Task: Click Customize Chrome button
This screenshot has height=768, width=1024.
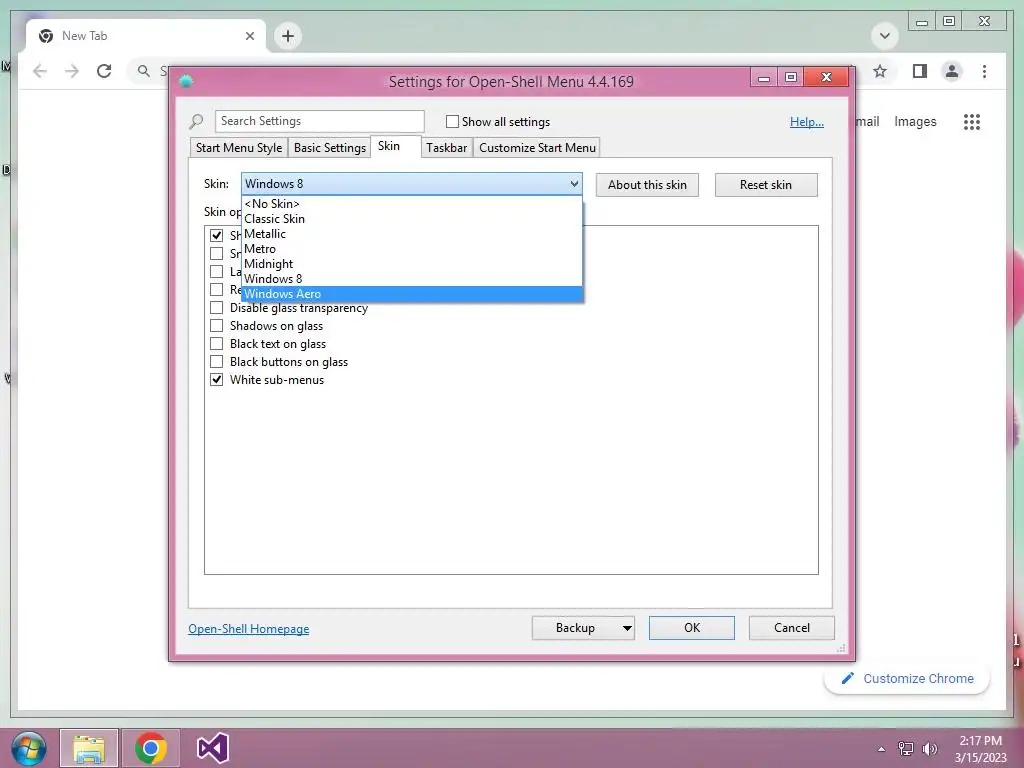Action: pyautogui.click(x=907, y=679)
